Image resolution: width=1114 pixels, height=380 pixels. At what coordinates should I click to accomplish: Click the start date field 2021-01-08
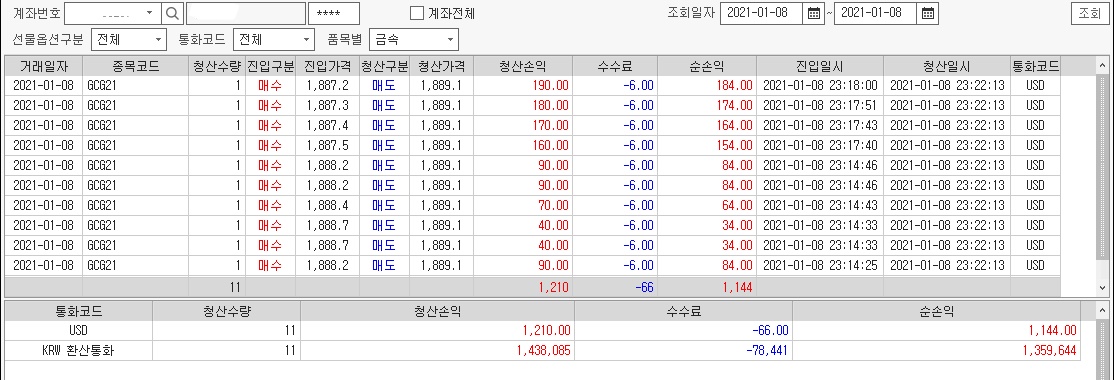(762, 13)
